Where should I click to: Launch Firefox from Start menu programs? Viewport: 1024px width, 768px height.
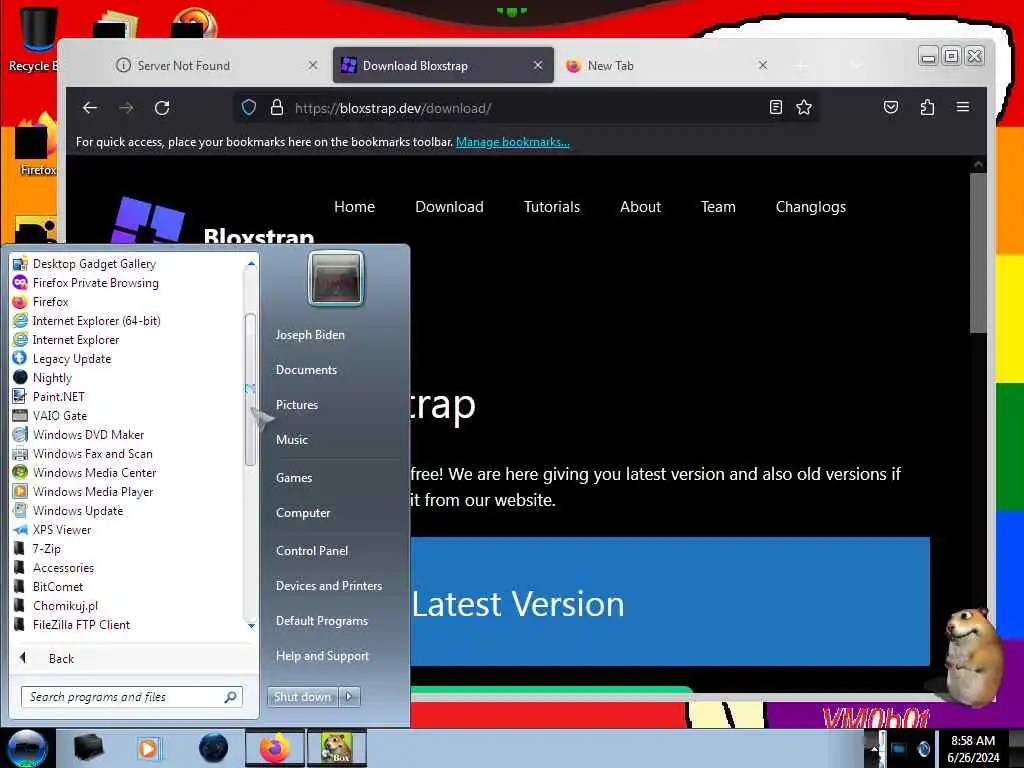point(127,302)
